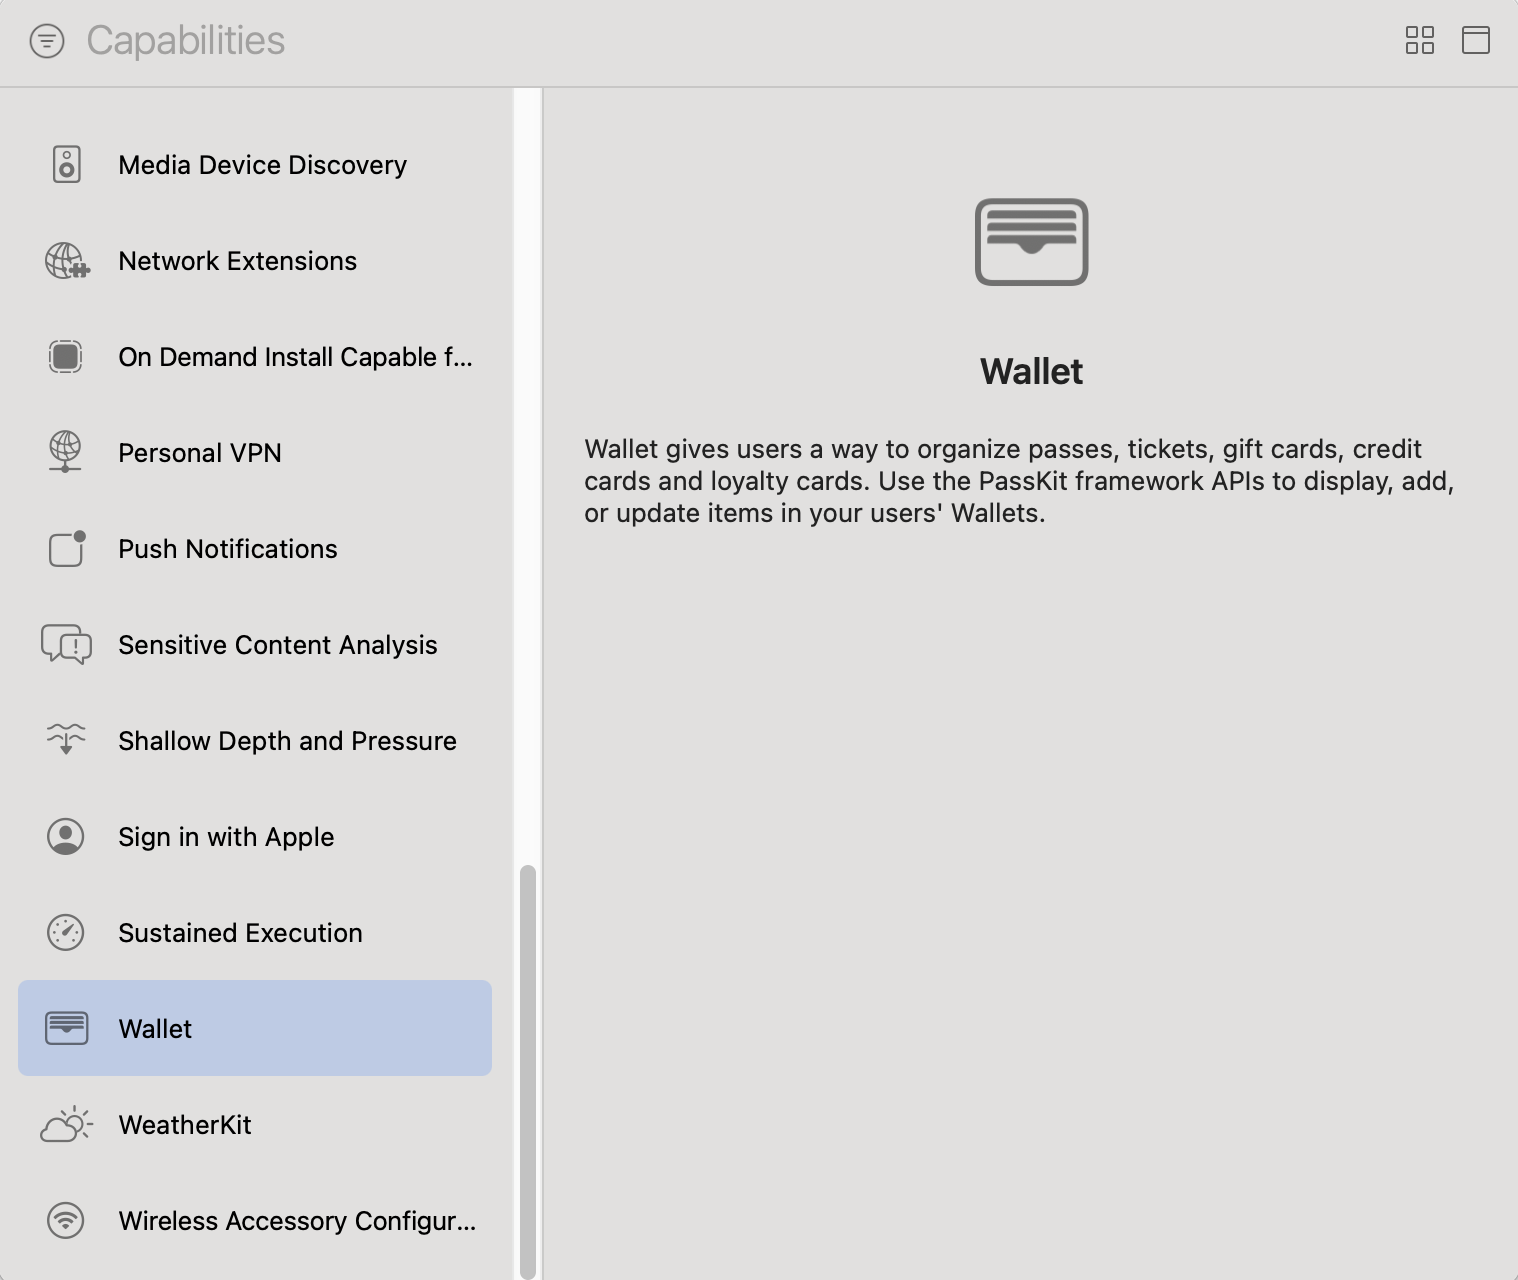Click the Push Notifications badge icon

pos(67,548)
